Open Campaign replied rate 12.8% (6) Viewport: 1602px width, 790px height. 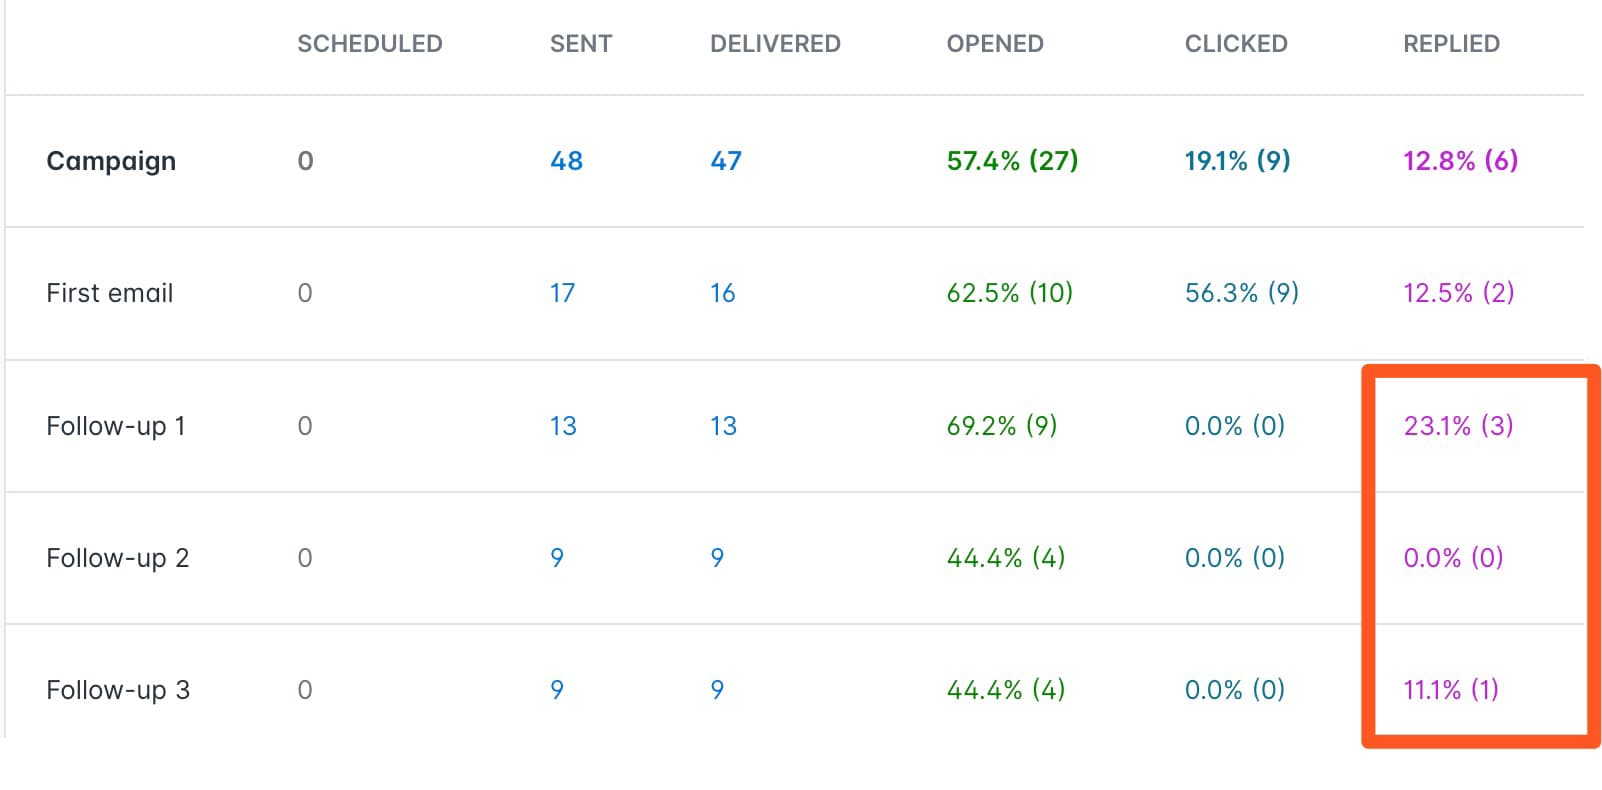pyautogui.click(x=1460, y=161)
